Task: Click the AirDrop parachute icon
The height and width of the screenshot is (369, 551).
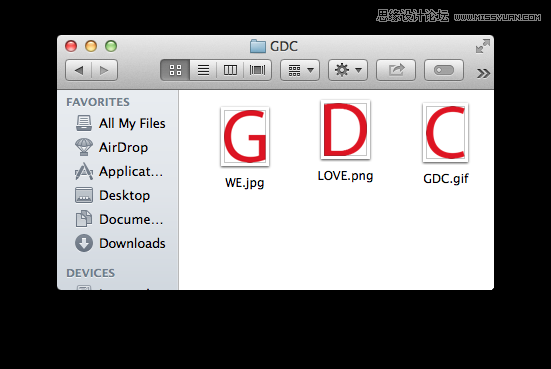Action: click(x=84, y=147)
